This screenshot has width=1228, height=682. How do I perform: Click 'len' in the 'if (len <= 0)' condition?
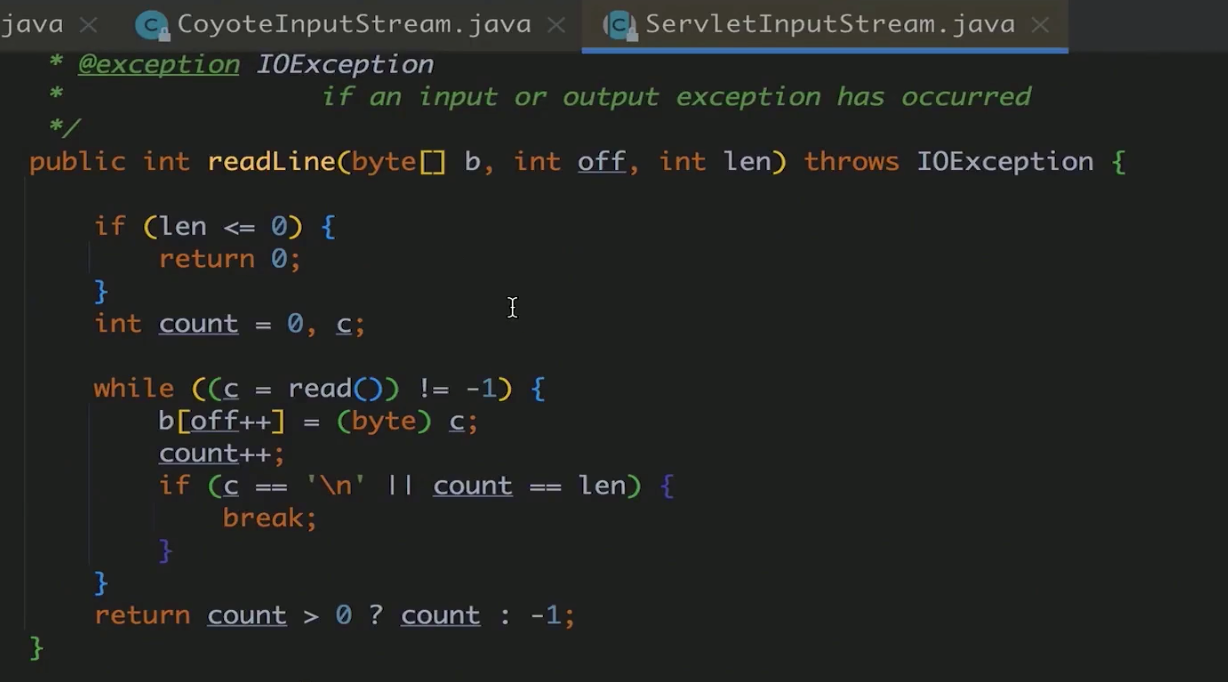(x=182, y=227)
